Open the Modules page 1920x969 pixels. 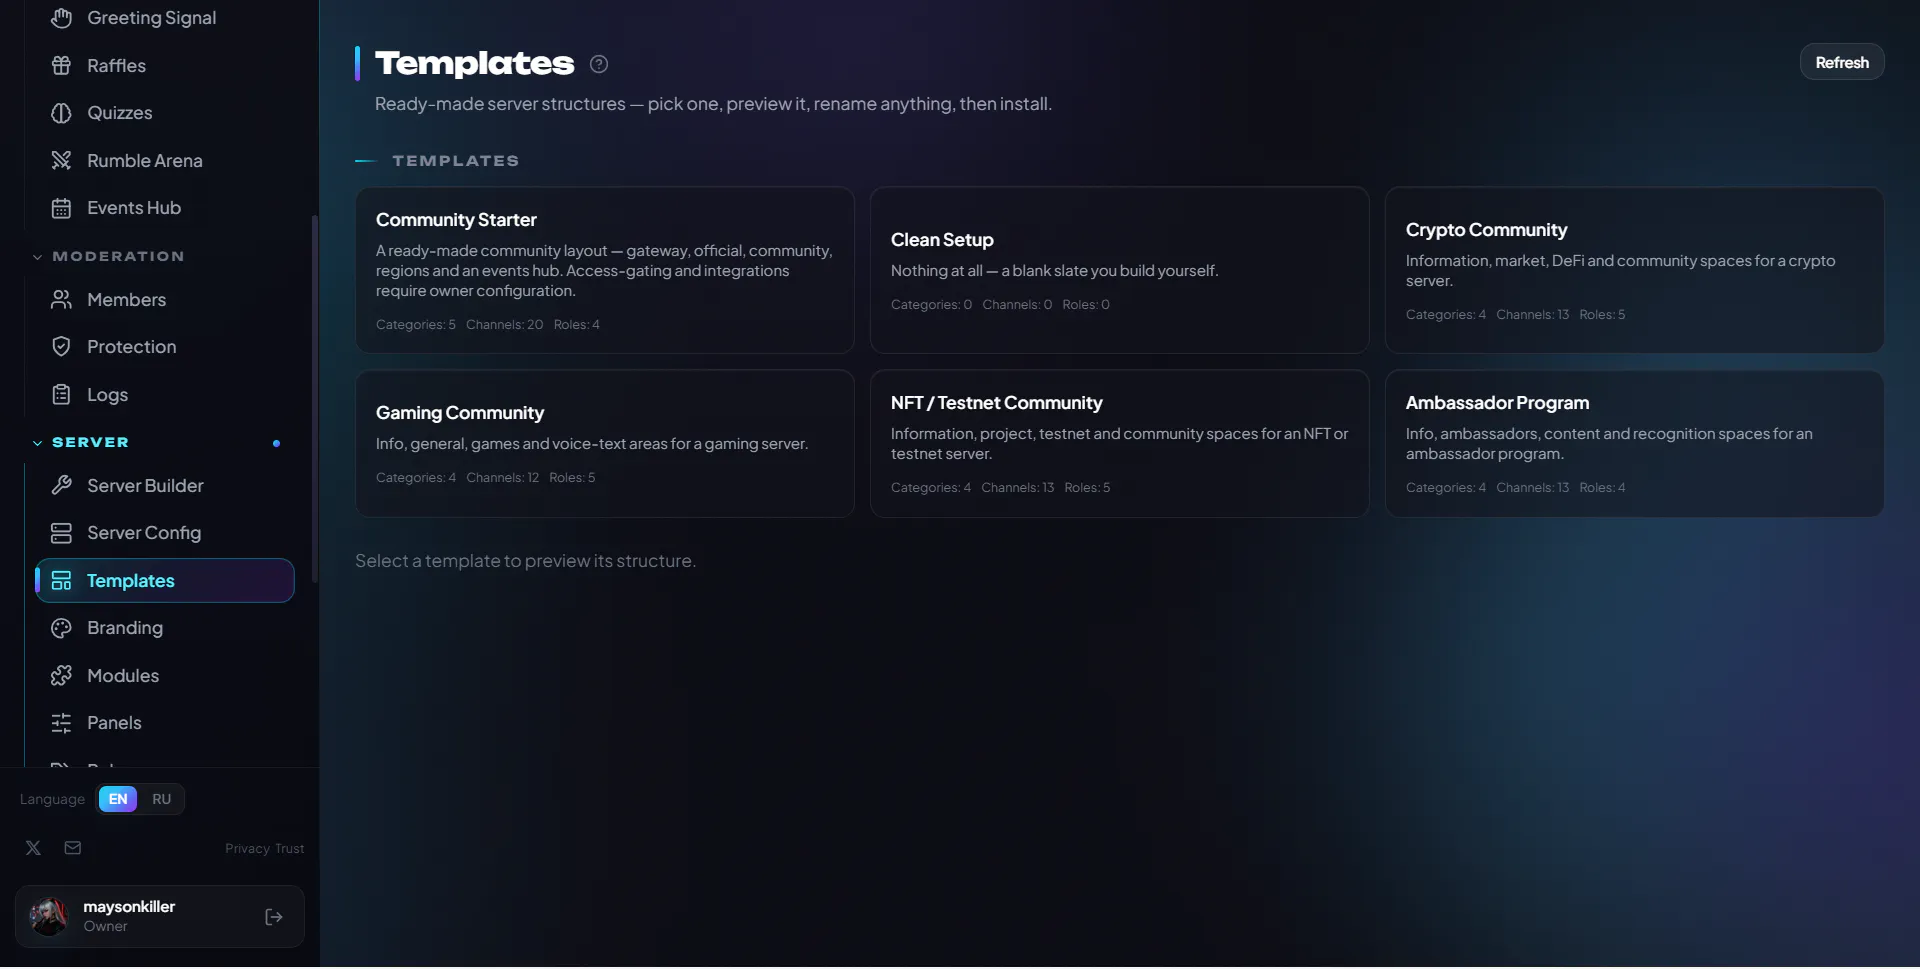(x=165, y=676)
